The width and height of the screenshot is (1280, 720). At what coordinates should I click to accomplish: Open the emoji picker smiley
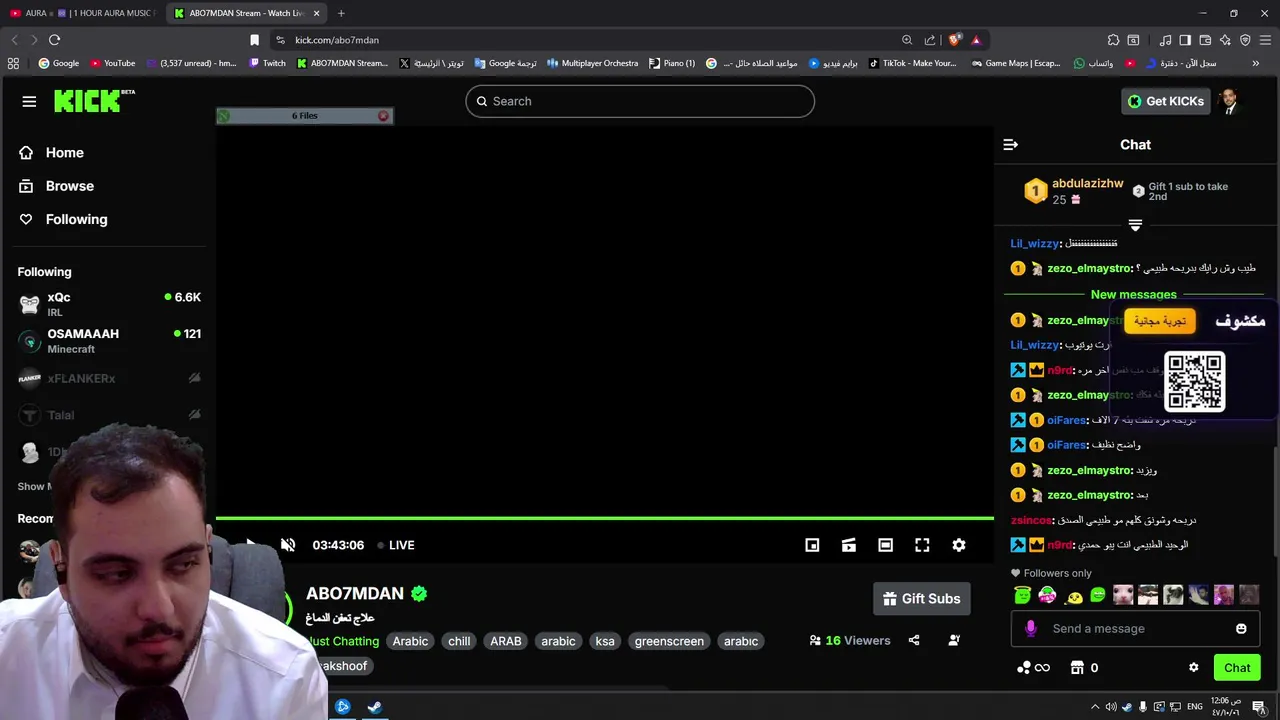(1241, 629)
